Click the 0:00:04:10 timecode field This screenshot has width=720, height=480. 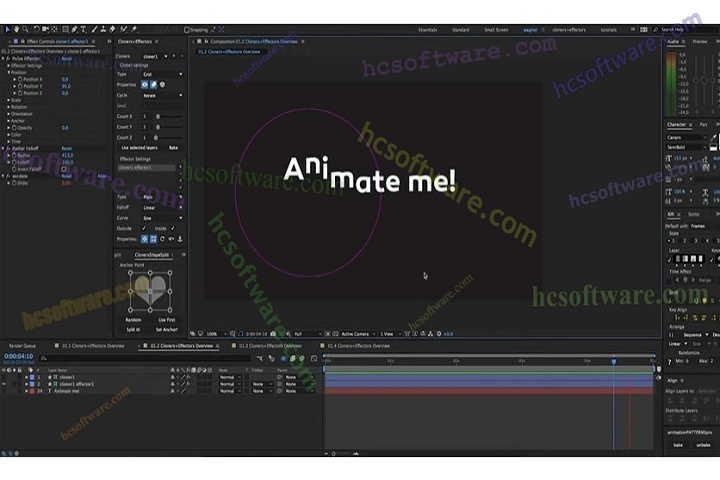tap(18, 356)
